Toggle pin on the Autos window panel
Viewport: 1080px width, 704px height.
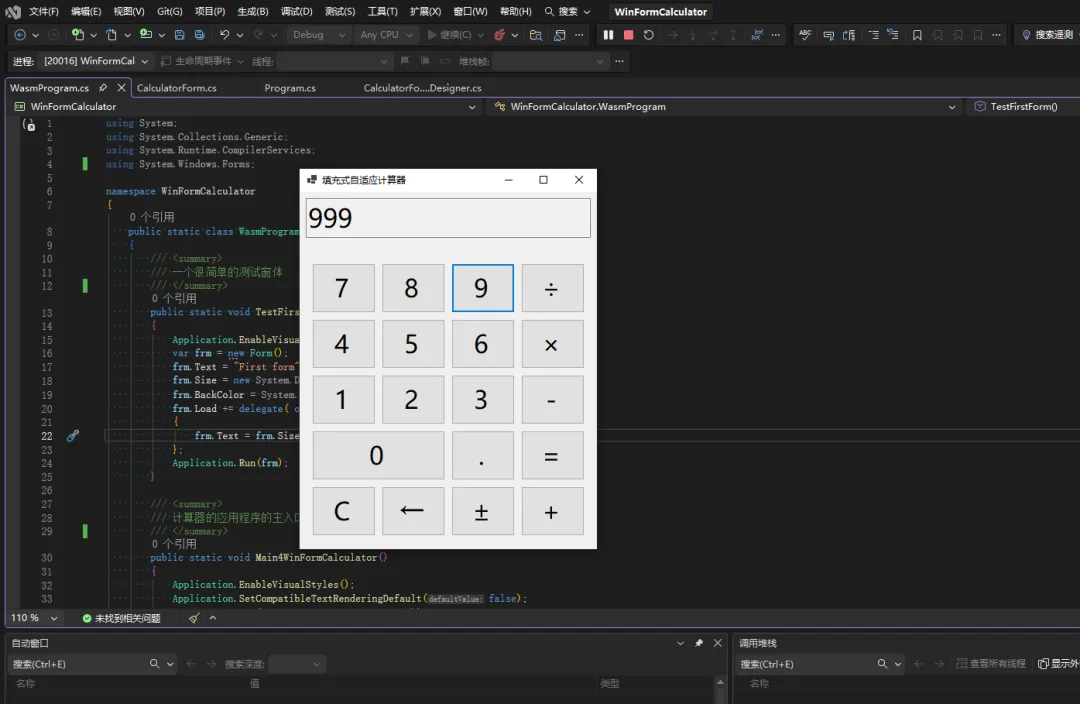pos(699,643)
